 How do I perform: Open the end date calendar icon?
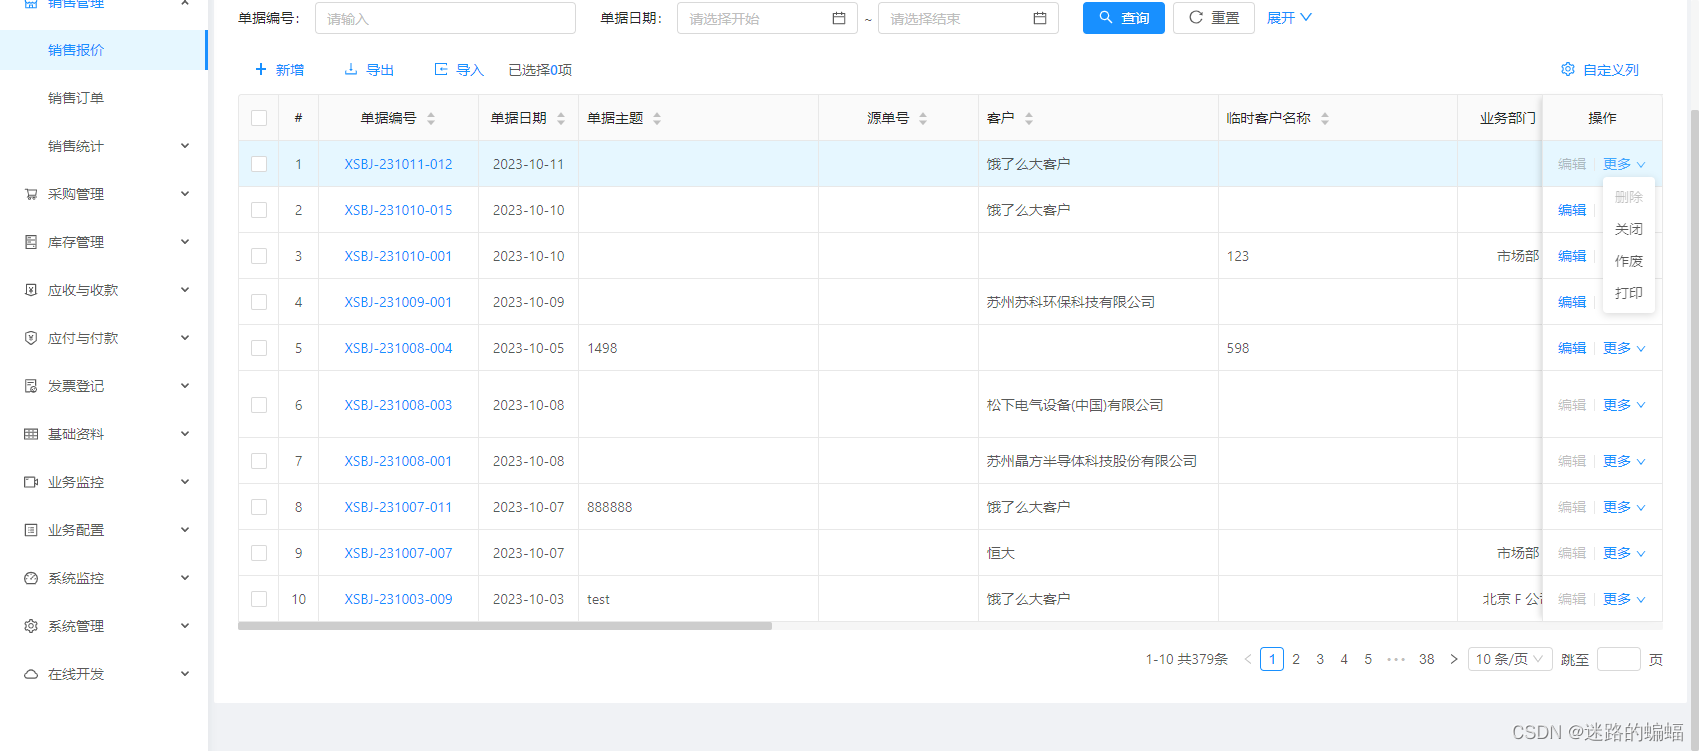pos(1040,18)
